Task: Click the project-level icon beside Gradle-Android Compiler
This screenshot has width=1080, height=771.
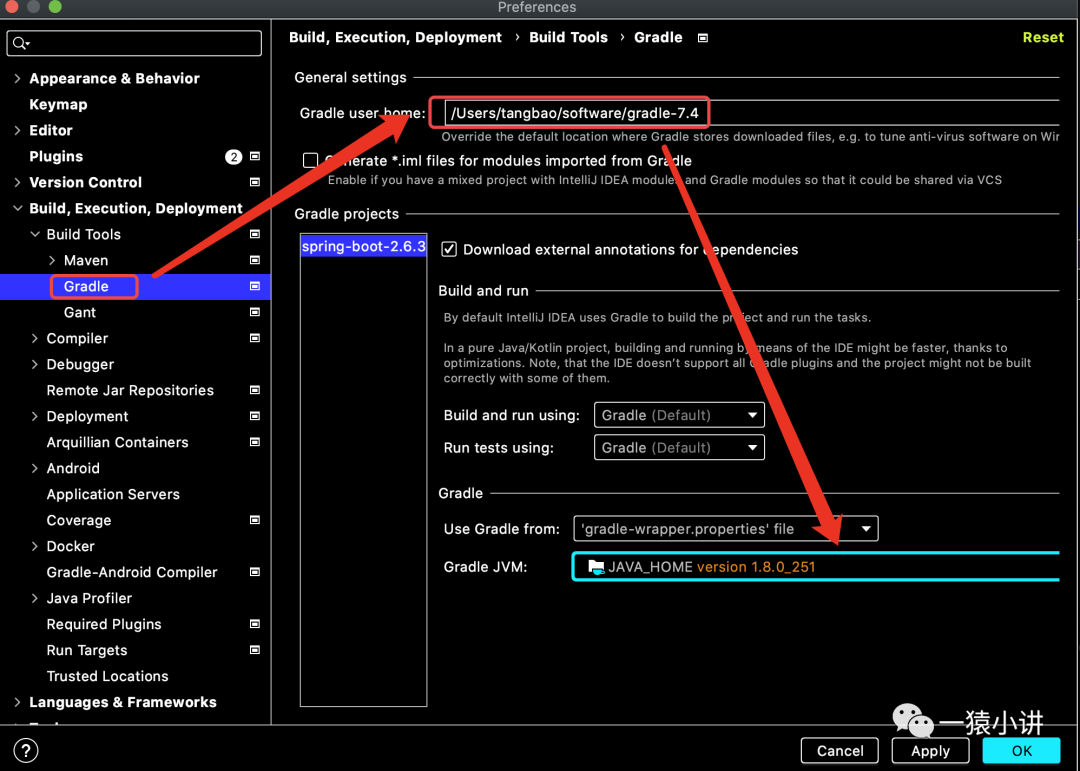Action: 255,572
